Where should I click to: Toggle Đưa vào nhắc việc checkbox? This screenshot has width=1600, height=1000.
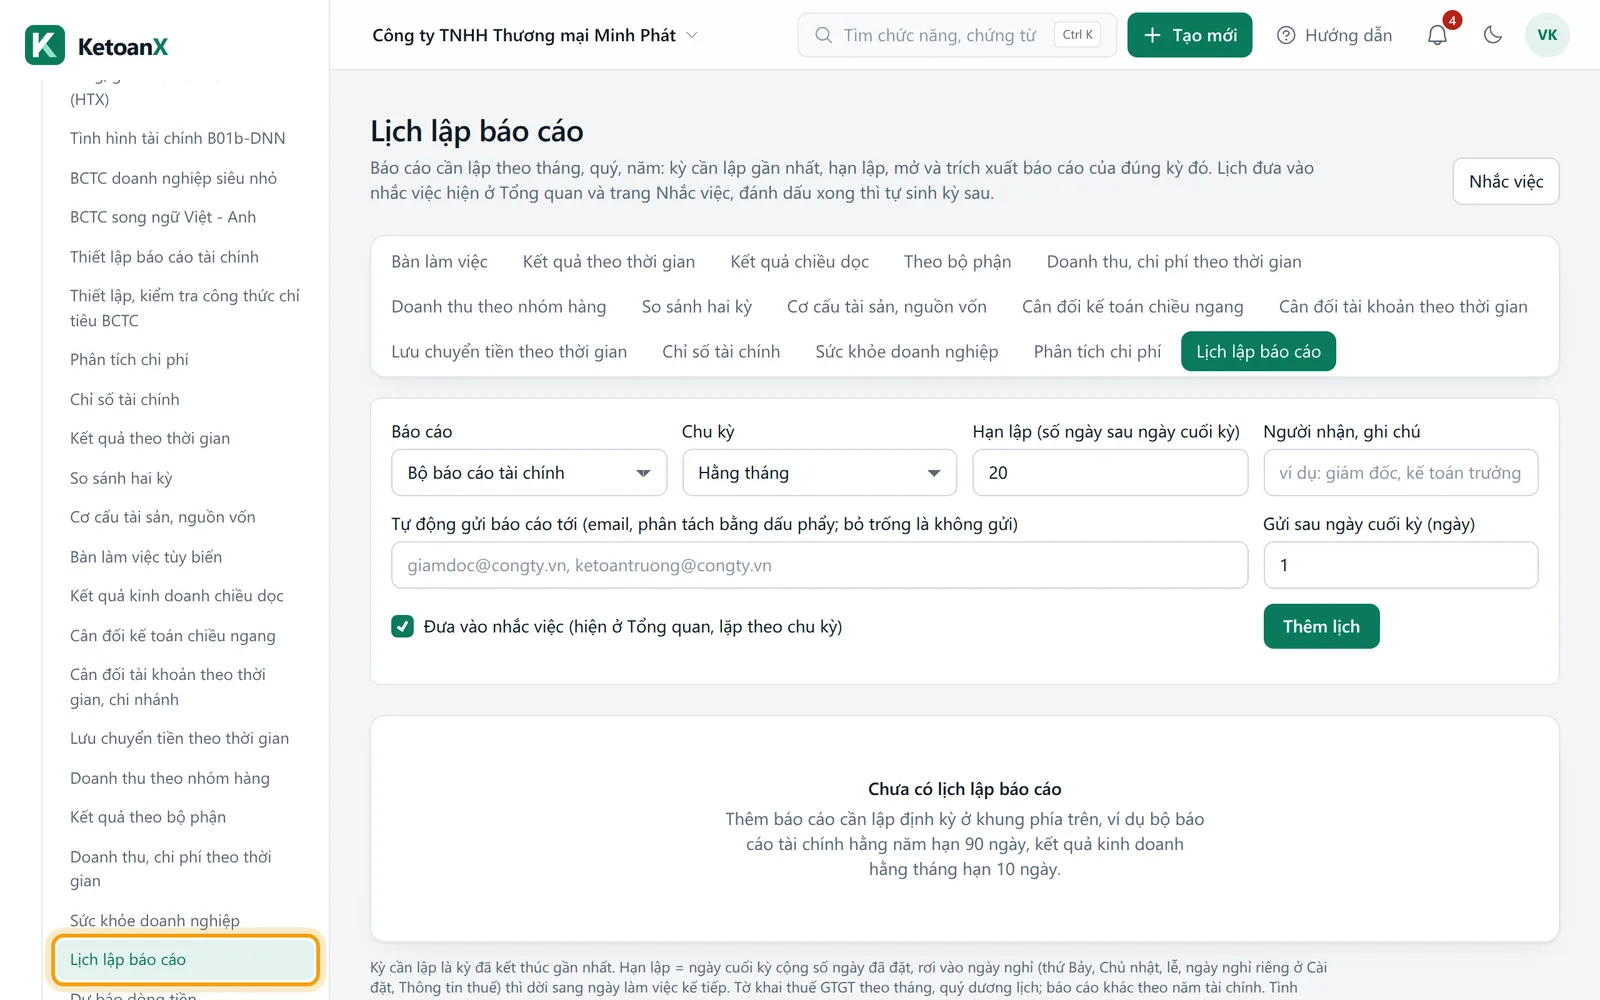403,626
